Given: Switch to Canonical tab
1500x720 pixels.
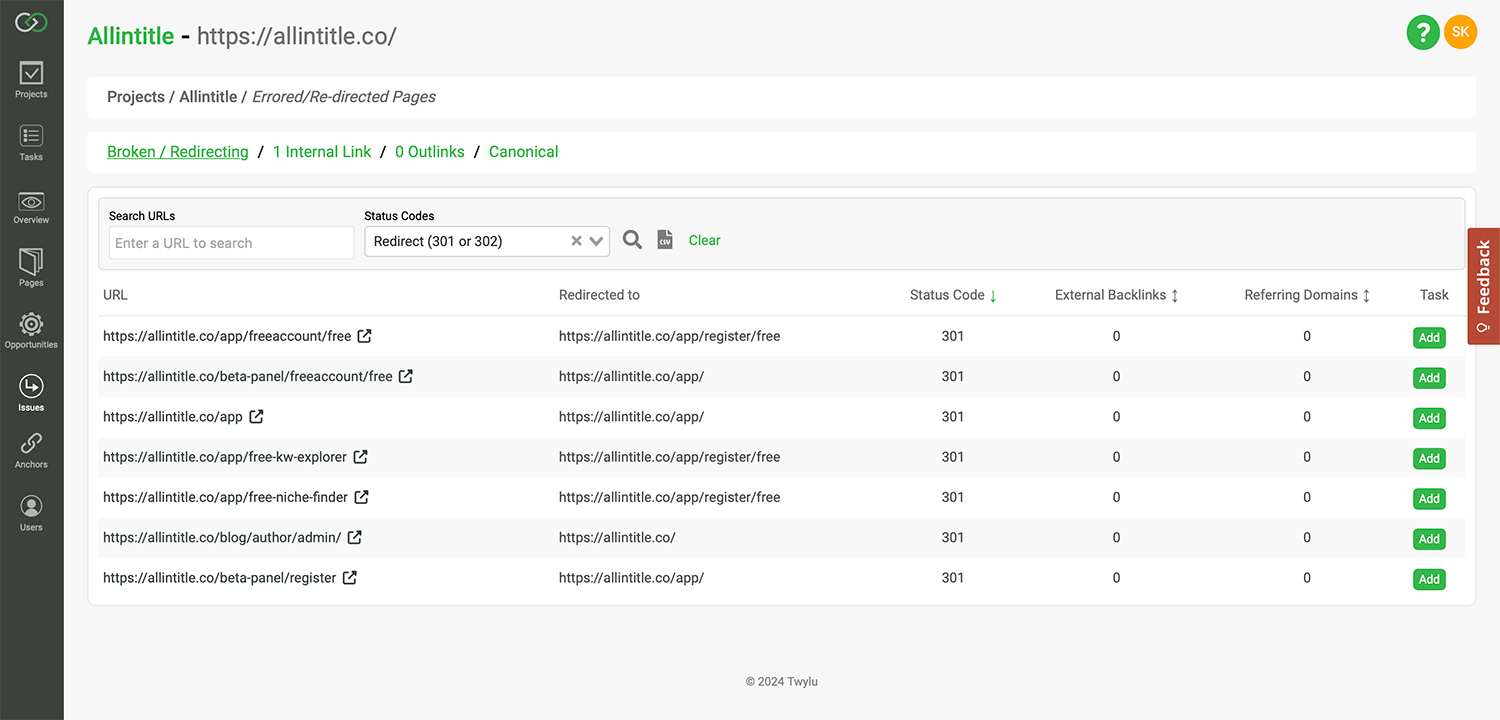Looking at the screenshot, I should [x=524, y=152].
